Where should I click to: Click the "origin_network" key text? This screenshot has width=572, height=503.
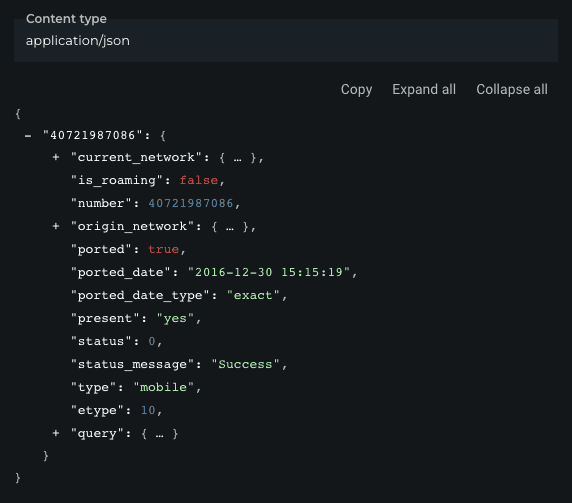(x=132, y=226)
